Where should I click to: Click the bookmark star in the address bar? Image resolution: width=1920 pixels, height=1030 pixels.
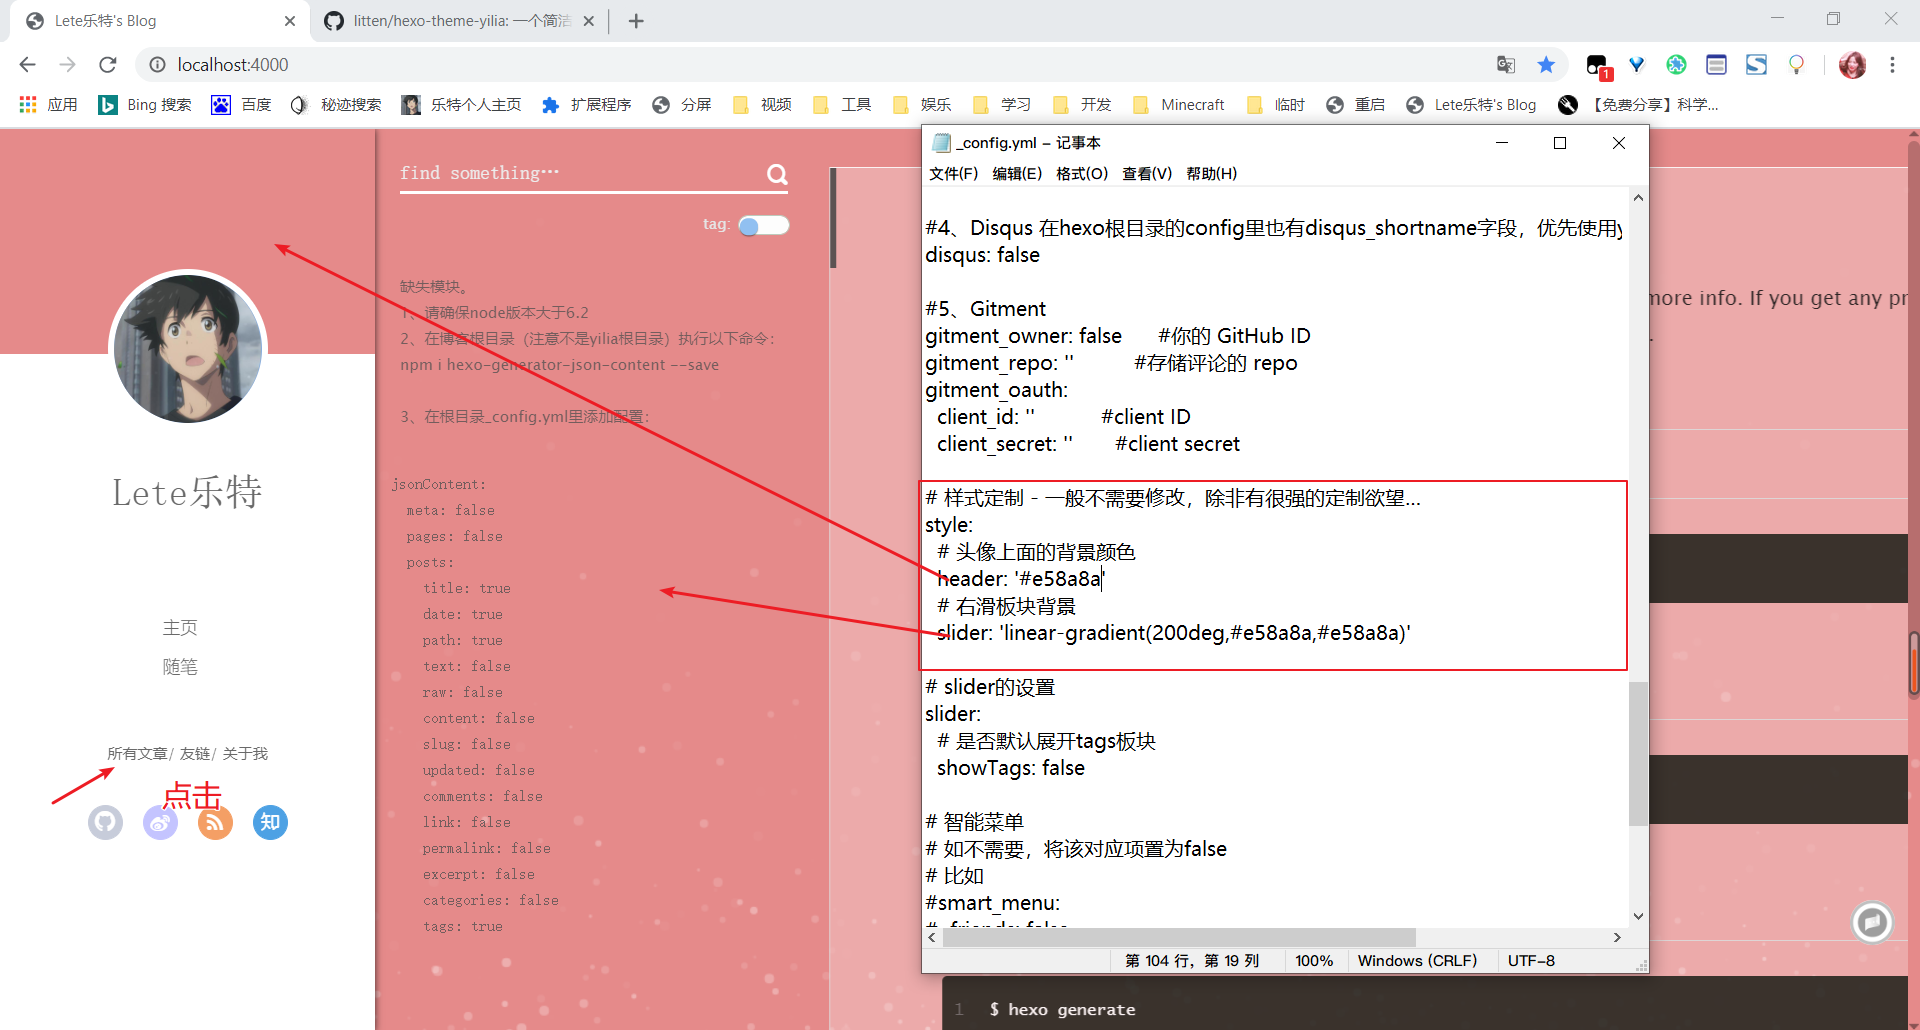click(x=1546, y=64)
